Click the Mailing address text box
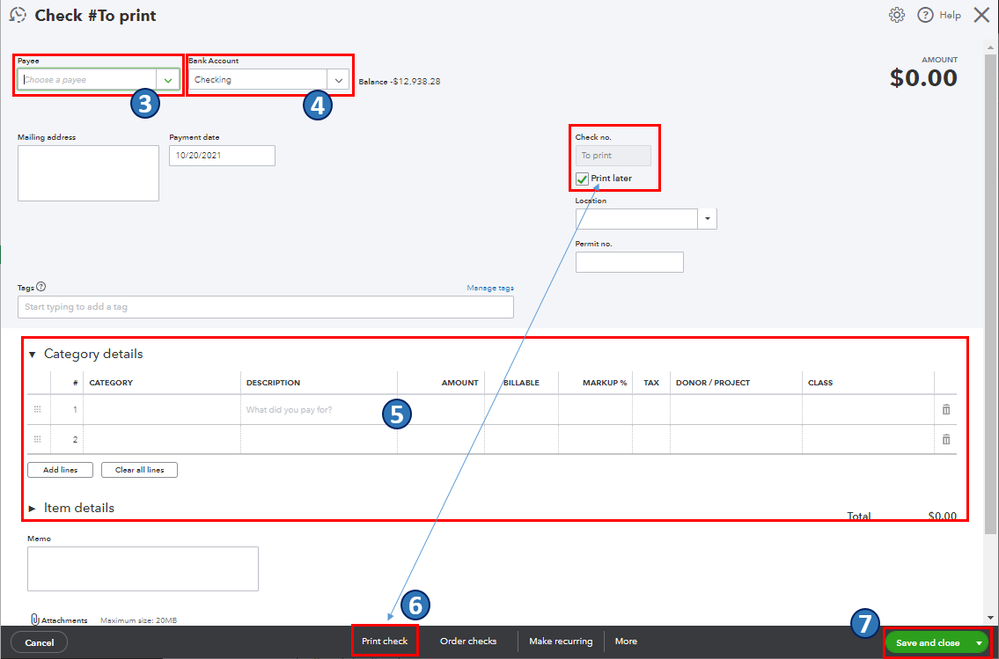Screen dimensions: 999x659 pyautogui.click(x=89, y=173)
